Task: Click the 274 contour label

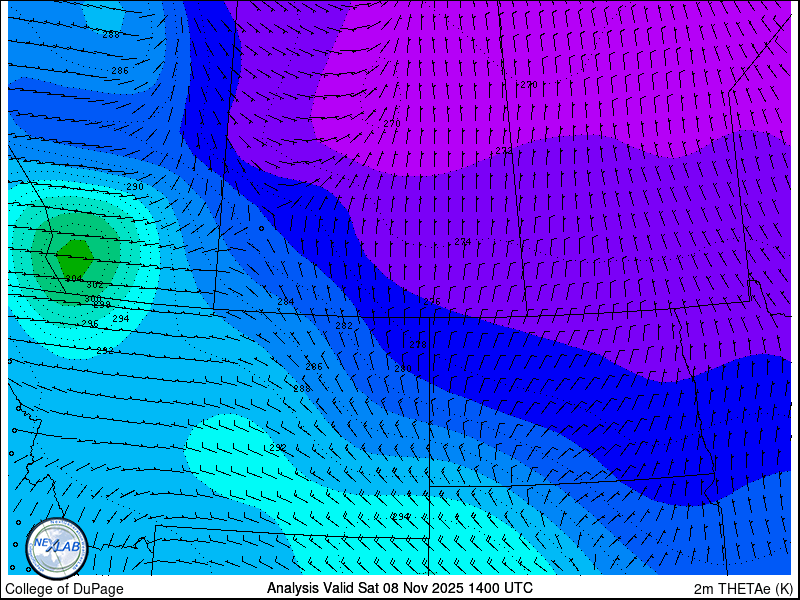Action: [x=463, y=241]
